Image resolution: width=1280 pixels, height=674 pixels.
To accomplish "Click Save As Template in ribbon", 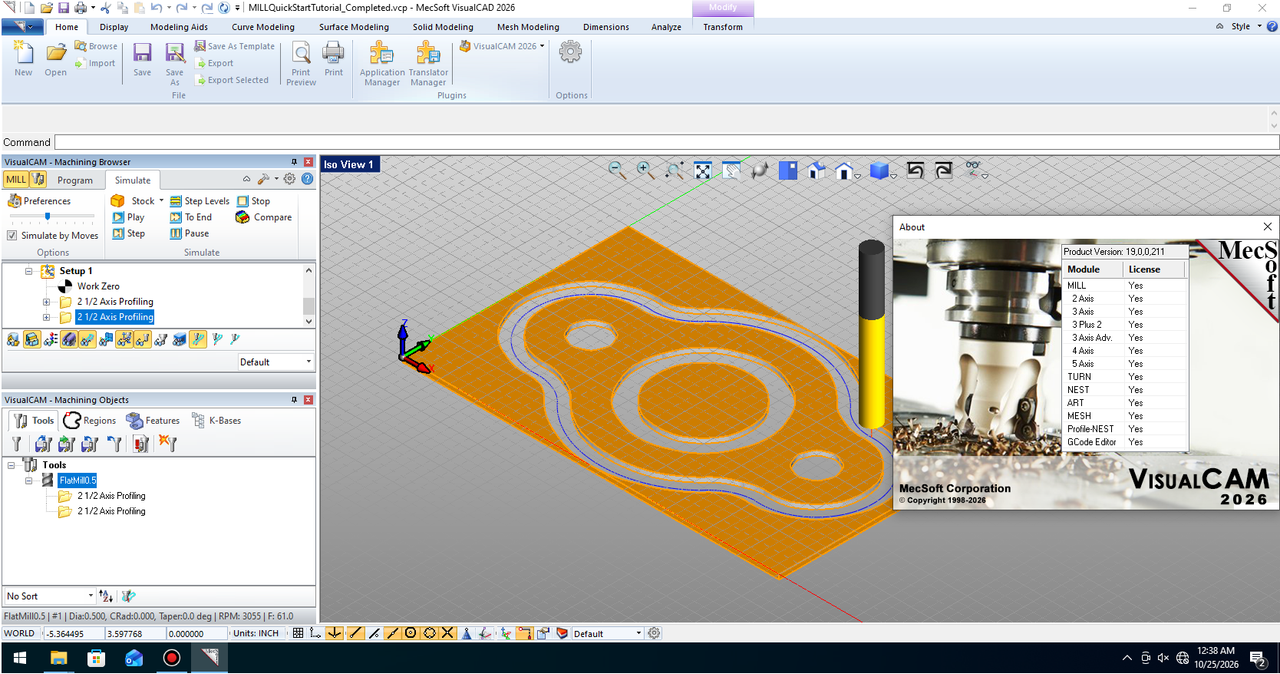I will [x=234, y=46].
